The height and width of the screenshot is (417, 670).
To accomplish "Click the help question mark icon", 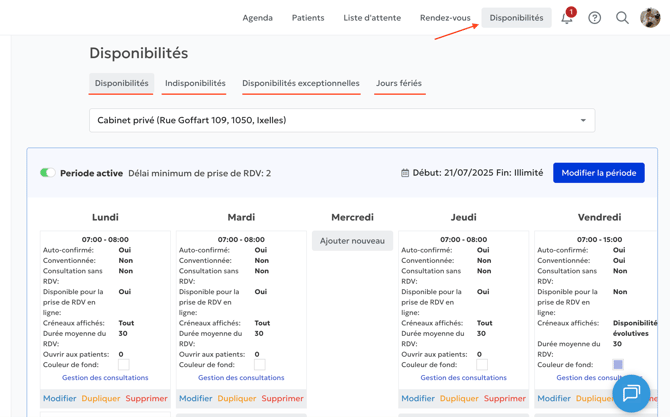I will click(x=594, y=18).
